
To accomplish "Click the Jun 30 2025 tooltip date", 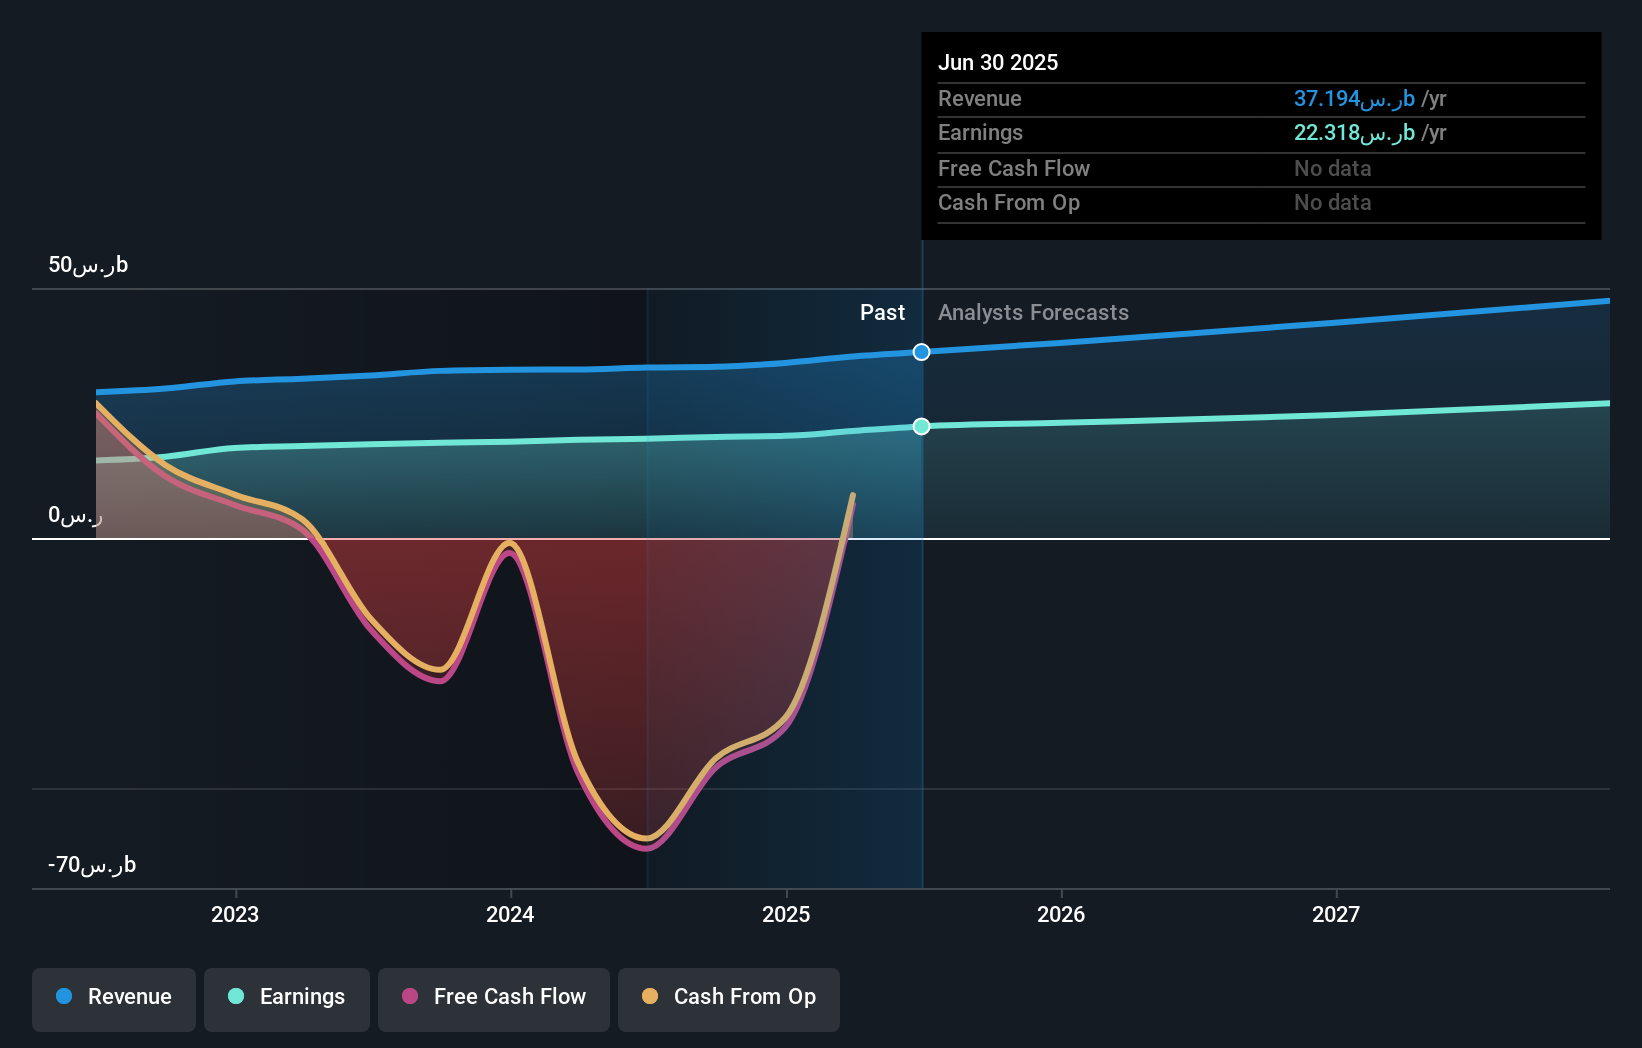I will pyautogui.click(x=998, y=62).
